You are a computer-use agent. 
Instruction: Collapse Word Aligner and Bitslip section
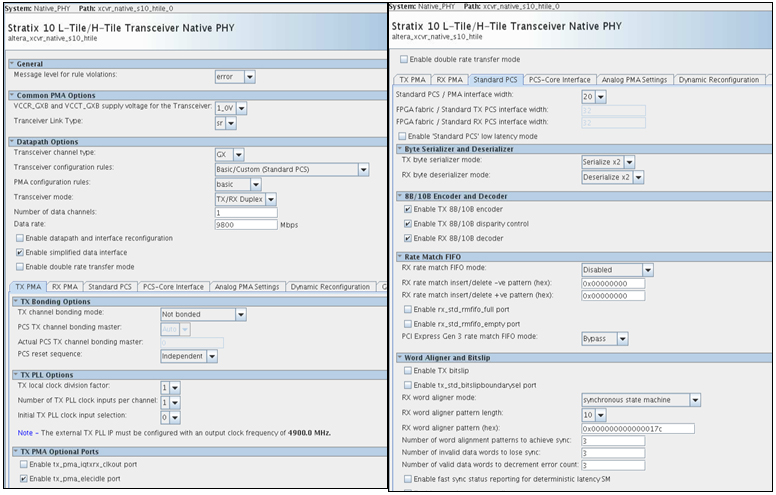pos(400,357)
